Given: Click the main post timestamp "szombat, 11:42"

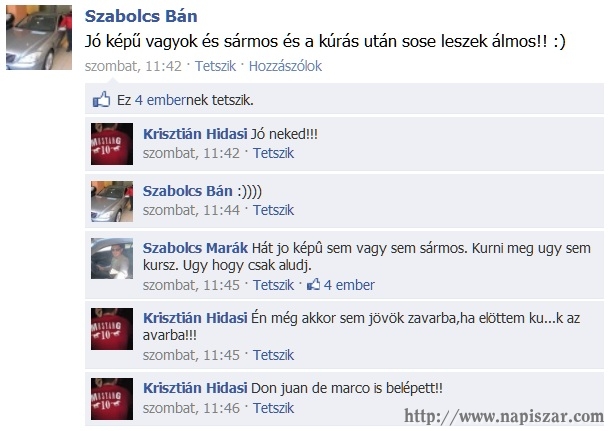Looking at the screenshot, I should click(x=133, y=66).
